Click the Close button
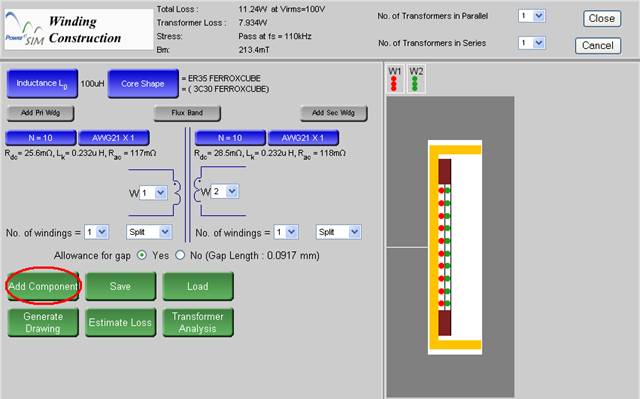This screenshot has width=640, height=399. point(602,19)
